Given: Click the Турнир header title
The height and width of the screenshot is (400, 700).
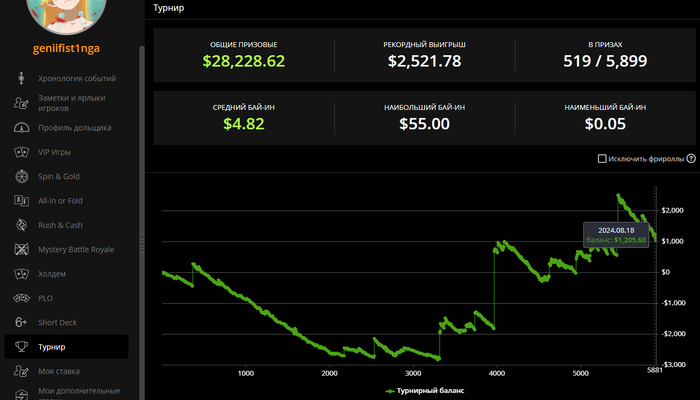Looking at the screenshot, I should tap(169, 8).
